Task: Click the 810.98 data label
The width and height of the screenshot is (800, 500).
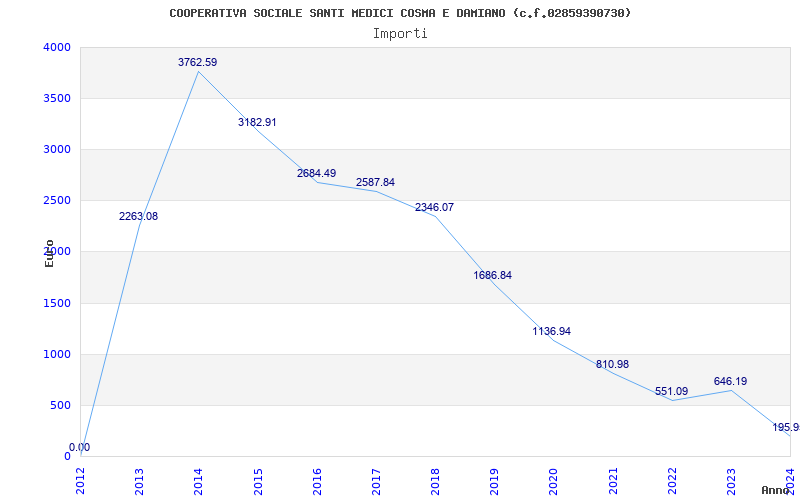Action: [612, 364]
